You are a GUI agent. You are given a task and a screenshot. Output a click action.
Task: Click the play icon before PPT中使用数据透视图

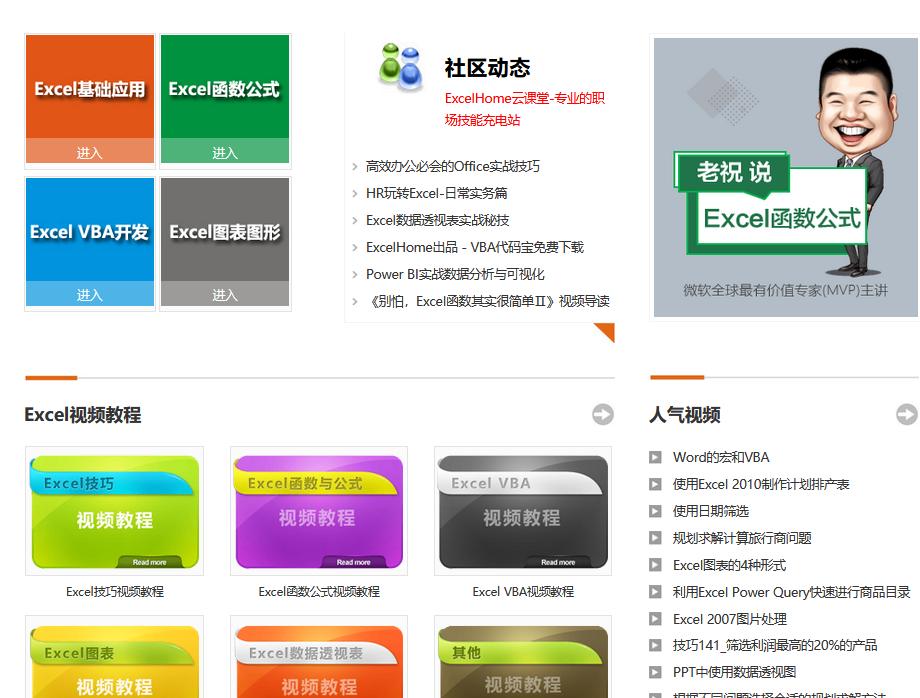point(656,672)
